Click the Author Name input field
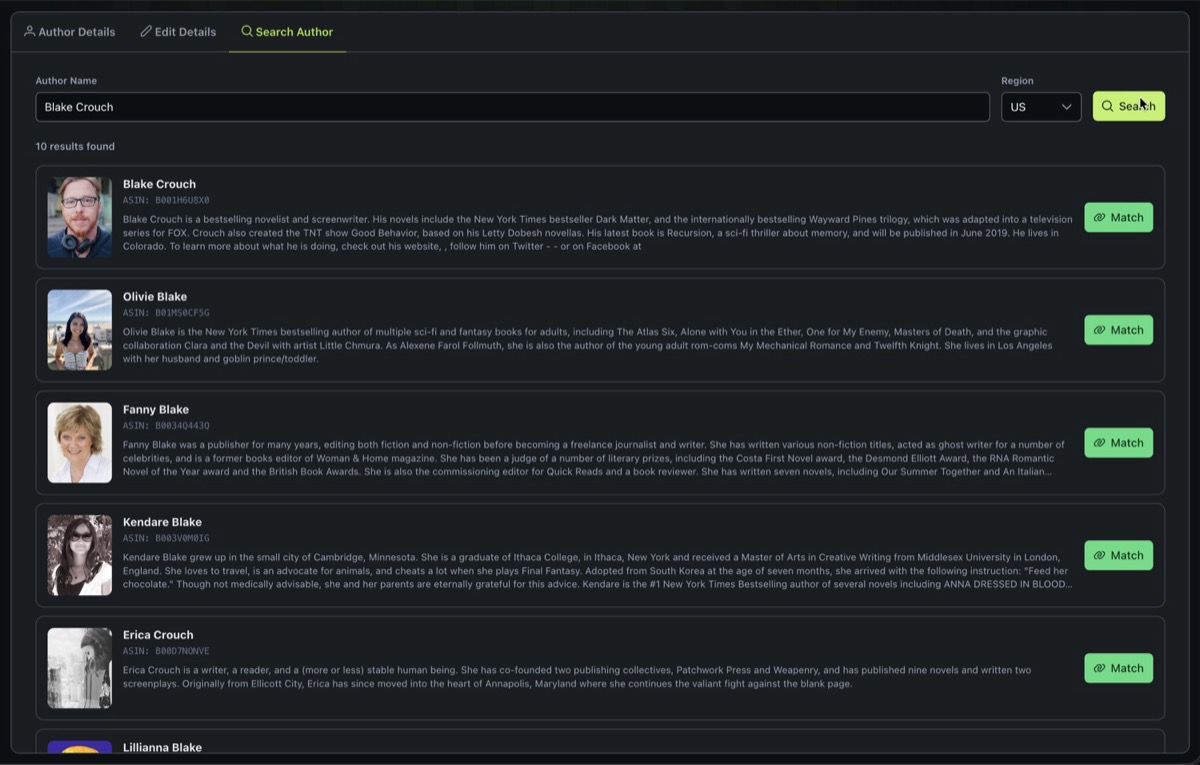This screenshot has height=765, width=1200. coord(512,107)
